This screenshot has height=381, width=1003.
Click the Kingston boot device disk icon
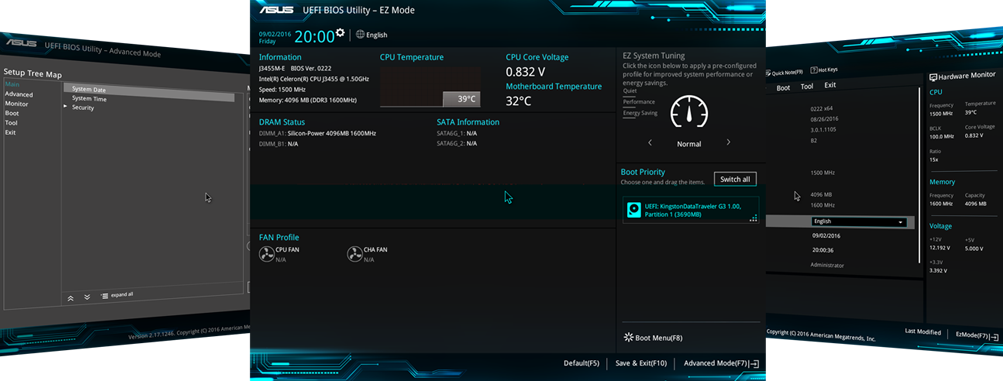[634, 210]
